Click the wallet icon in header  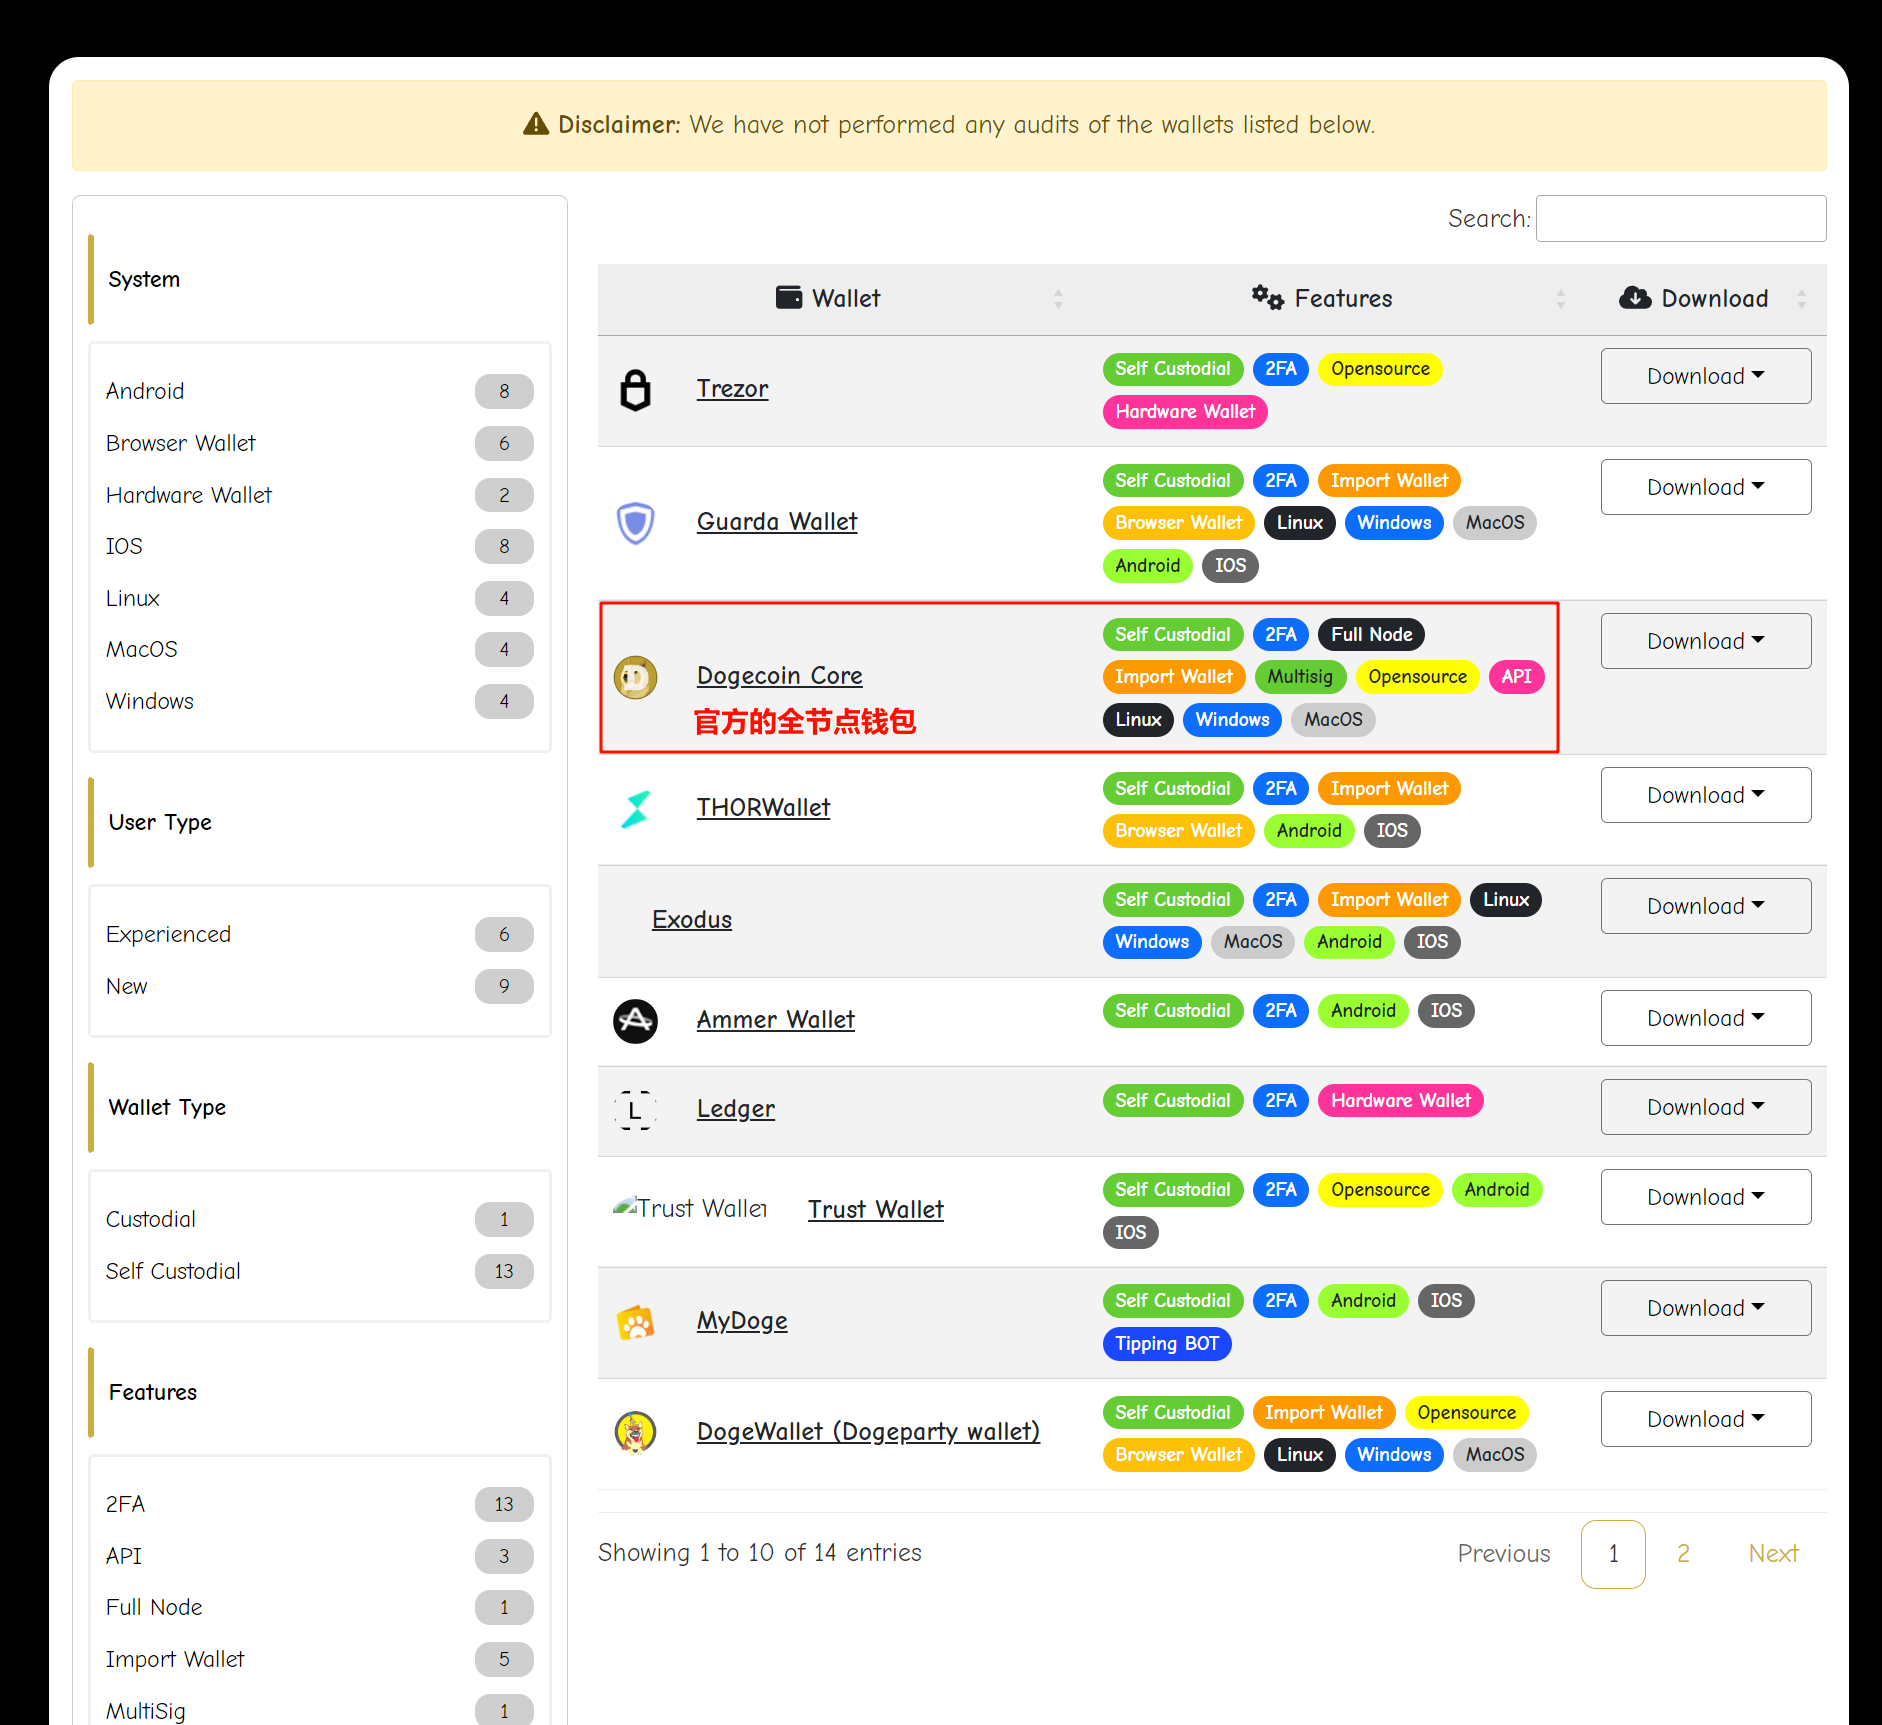(x=789, y=297)
